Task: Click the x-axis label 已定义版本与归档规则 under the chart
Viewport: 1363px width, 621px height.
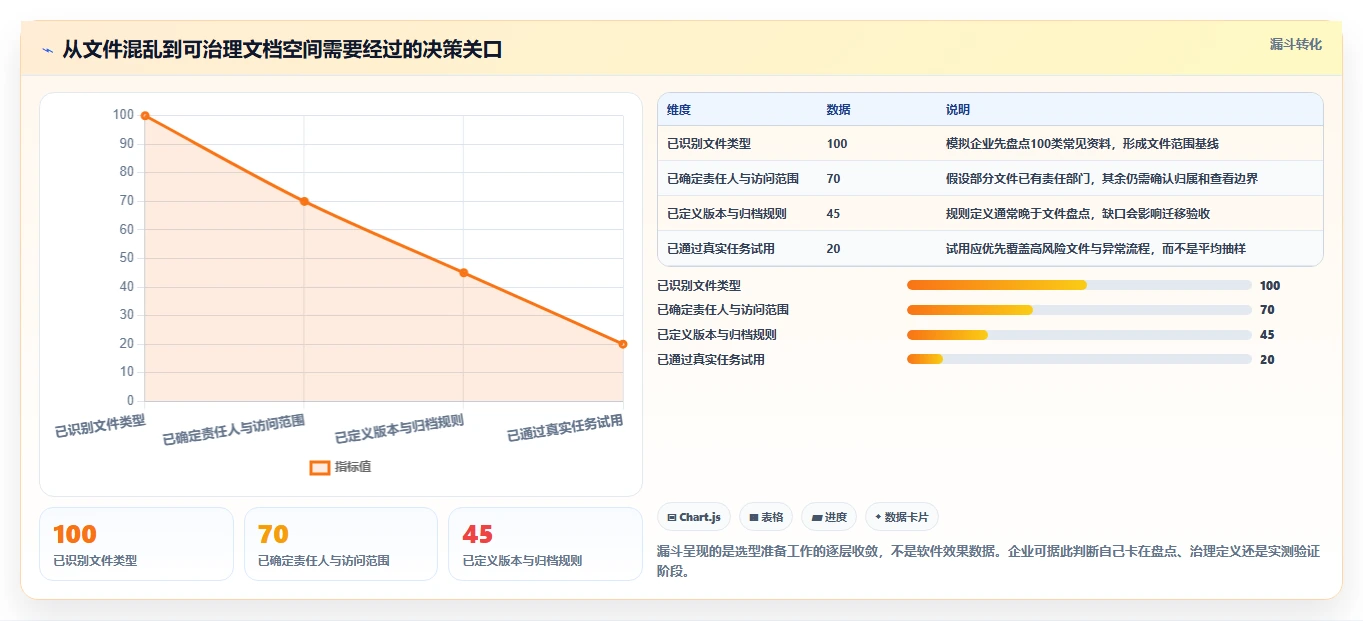Action: tap(400, 429)
